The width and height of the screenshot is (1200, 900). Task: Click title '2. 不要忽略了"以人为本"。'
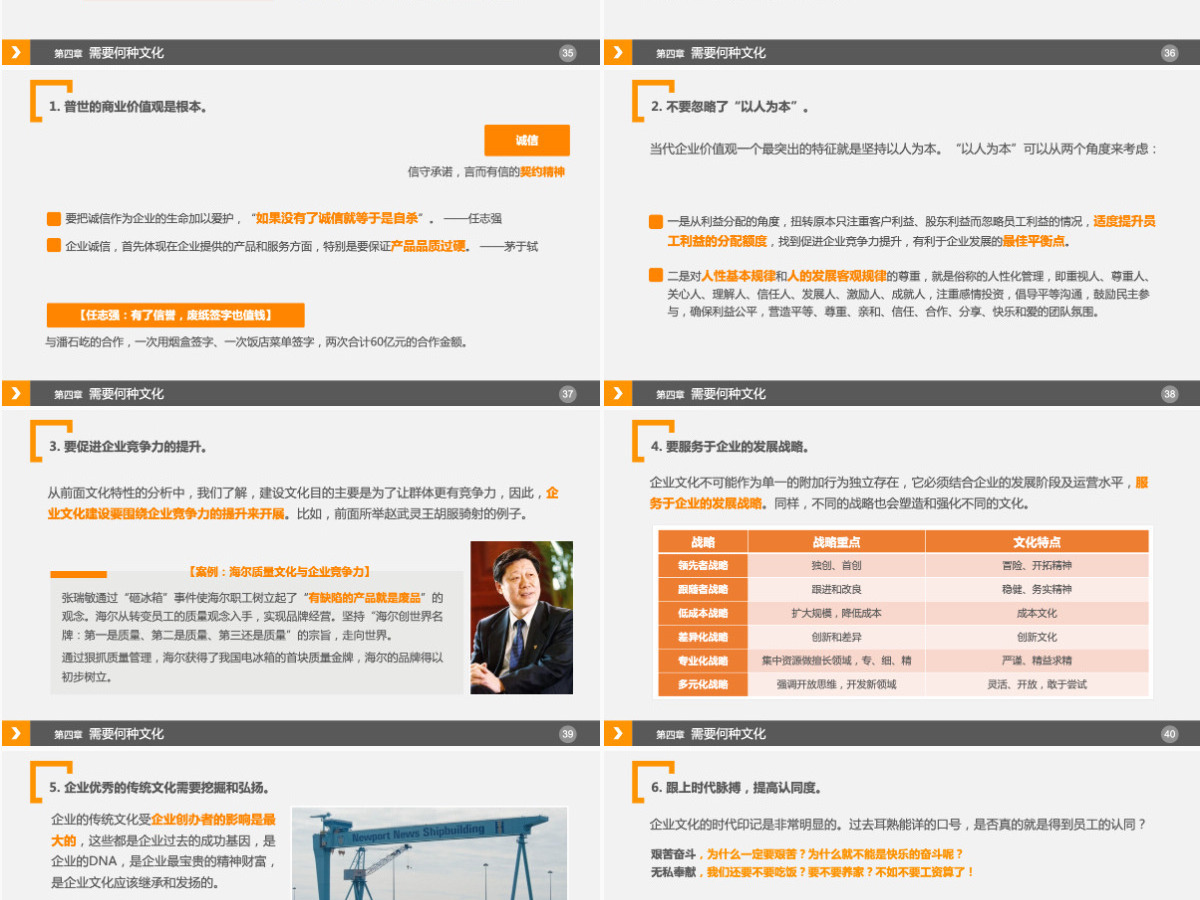730,107
